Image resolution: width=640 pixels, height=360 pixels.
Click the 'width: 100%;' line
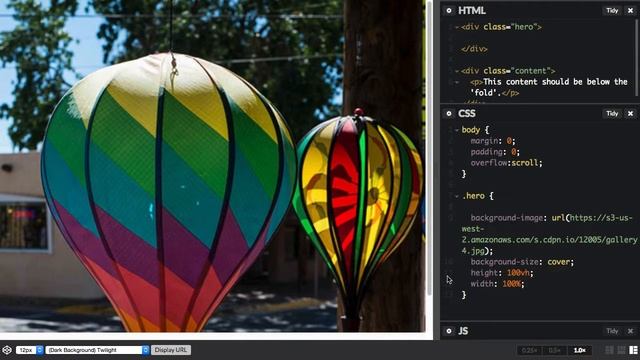pos(497,284)
